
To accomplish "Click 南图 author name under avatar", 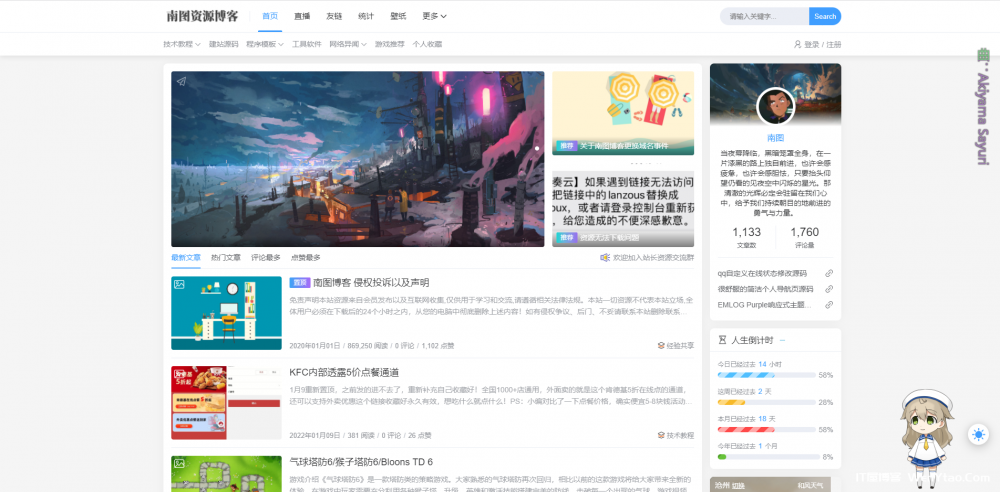I will 776,138.
